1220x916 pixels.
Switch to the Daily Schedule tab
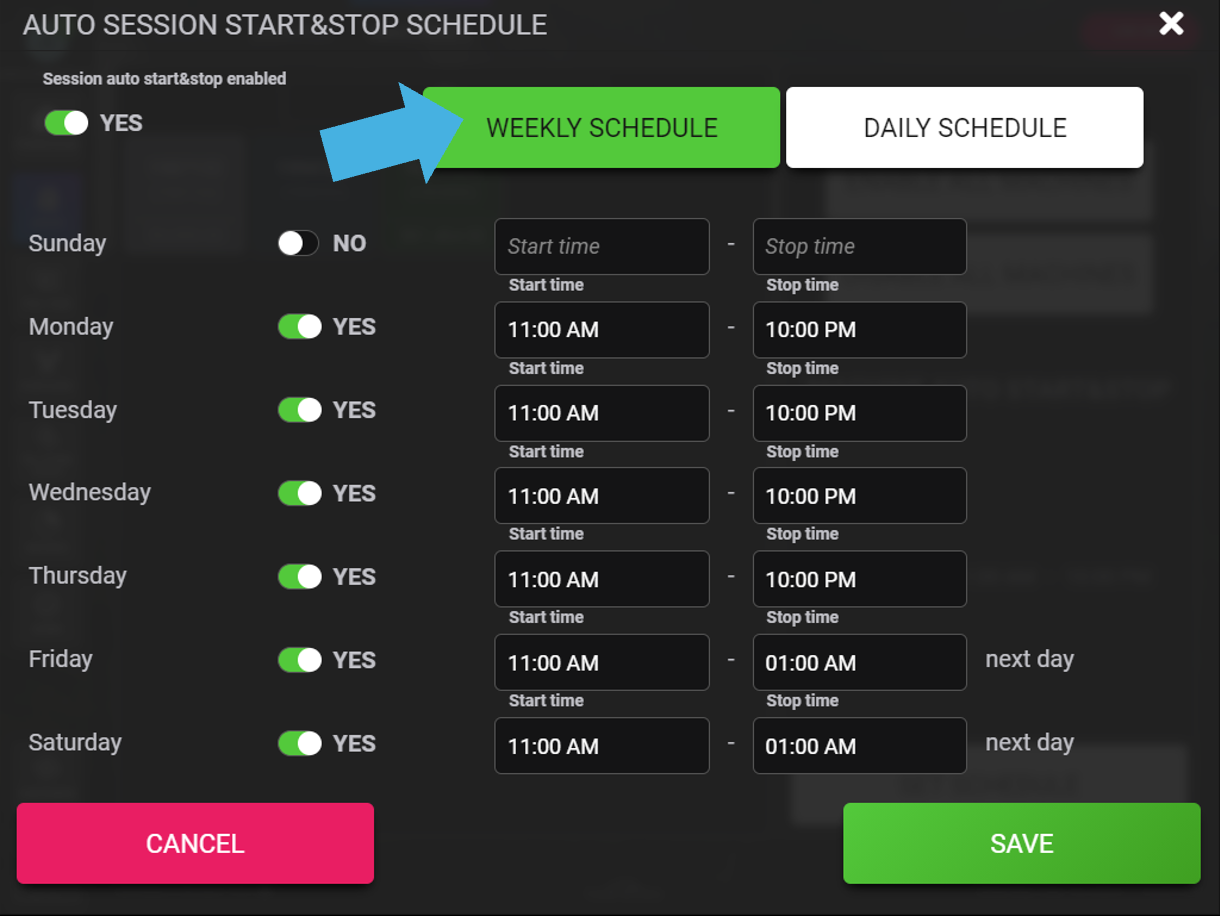tap(964, 128)
